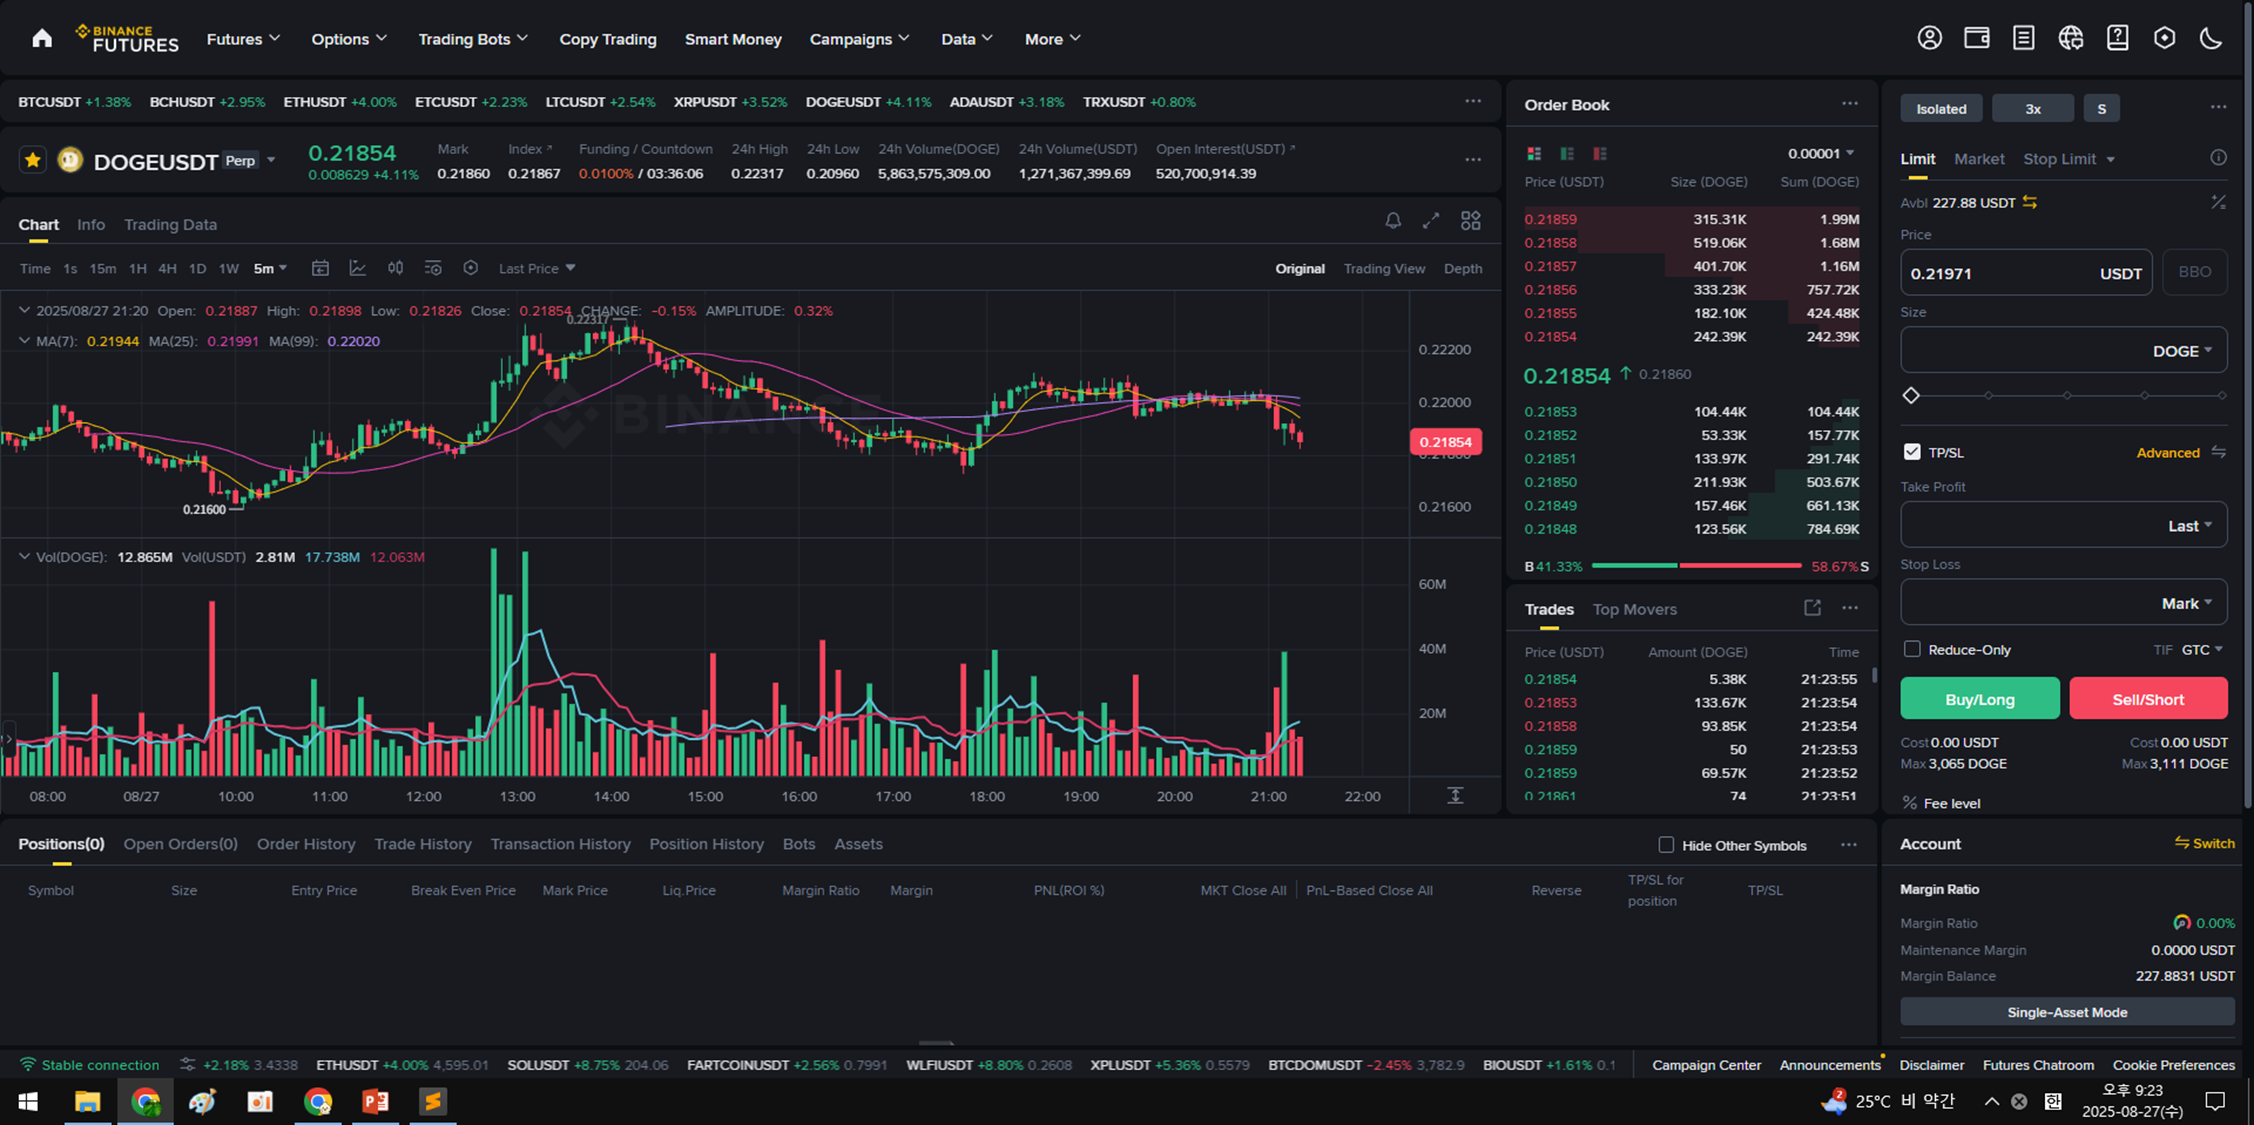Expand the Last Price dropdown on chart
The image size is (2254, 1125).
click(x=537, y=268)
